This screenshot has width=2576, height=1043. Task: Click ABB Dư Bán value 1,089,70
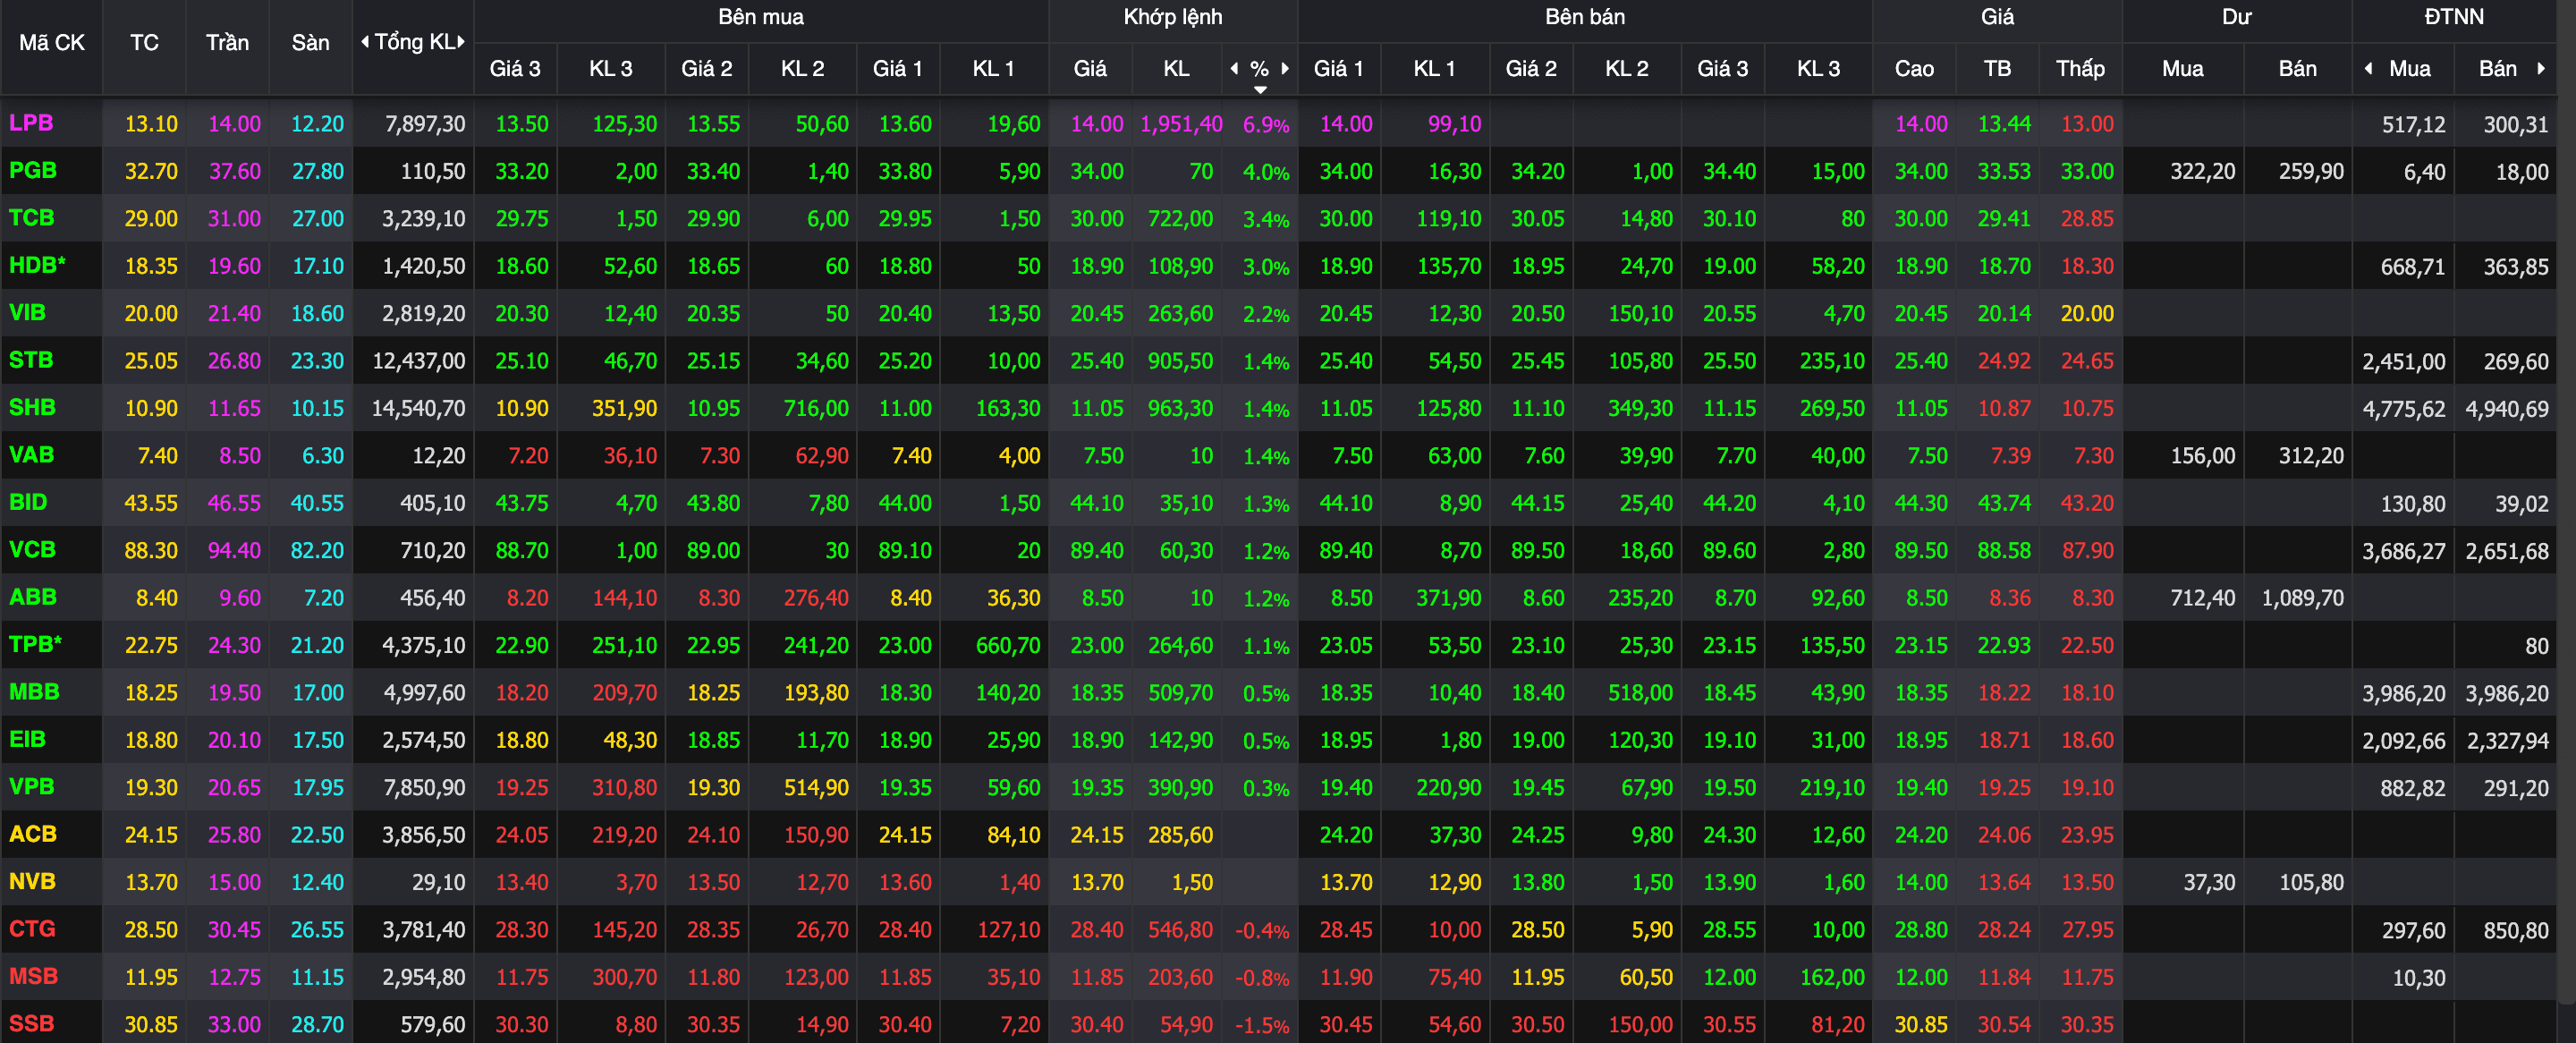tap(2302, 598)
